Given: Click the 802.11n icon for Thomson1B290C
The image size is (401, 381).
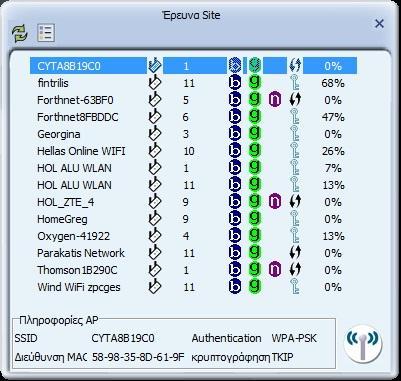Looking at the screenshot, I should [x=275, y=270].
